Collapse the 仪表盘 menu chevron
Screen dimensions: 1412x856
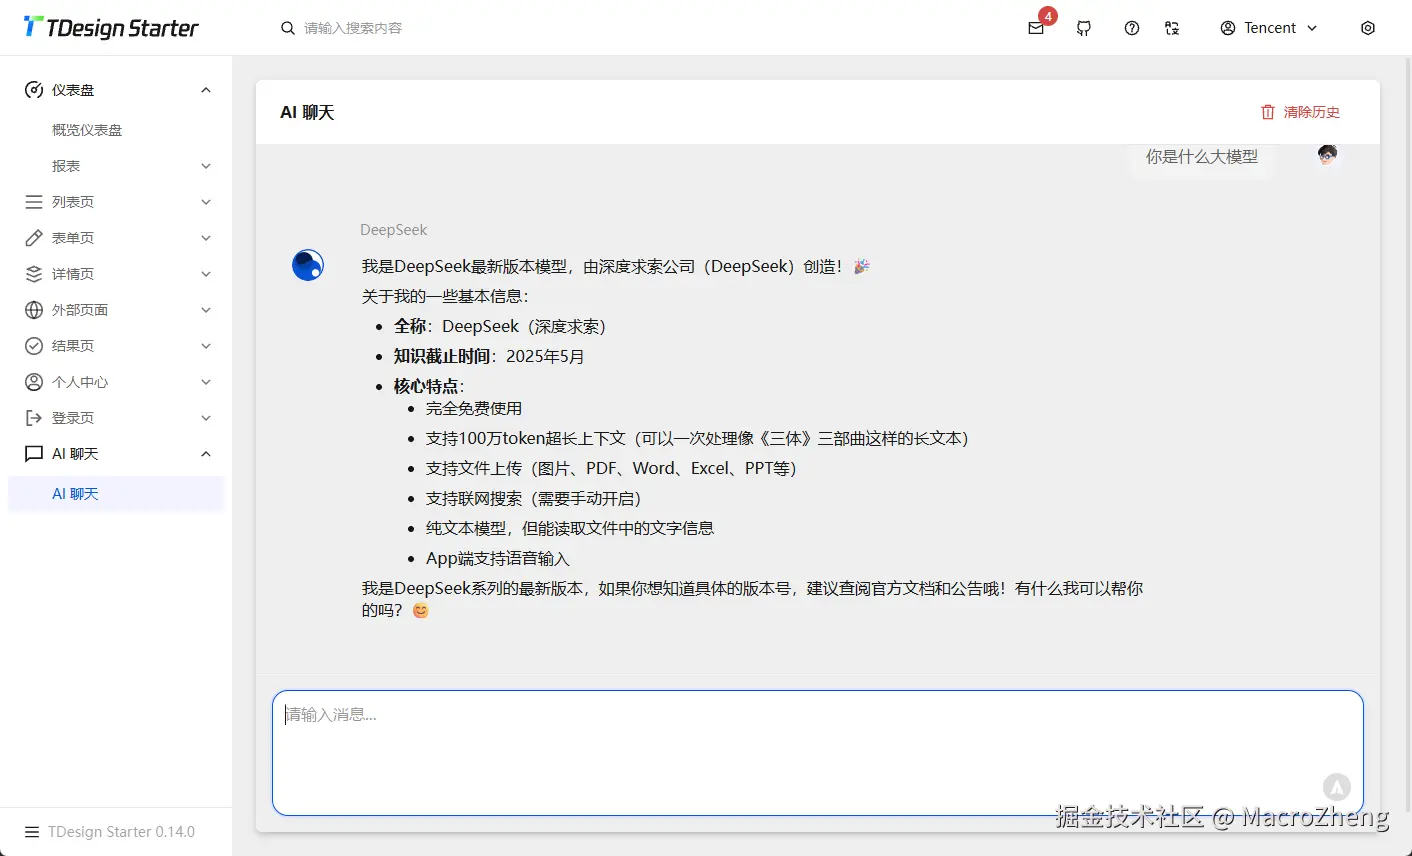(206, 90)
